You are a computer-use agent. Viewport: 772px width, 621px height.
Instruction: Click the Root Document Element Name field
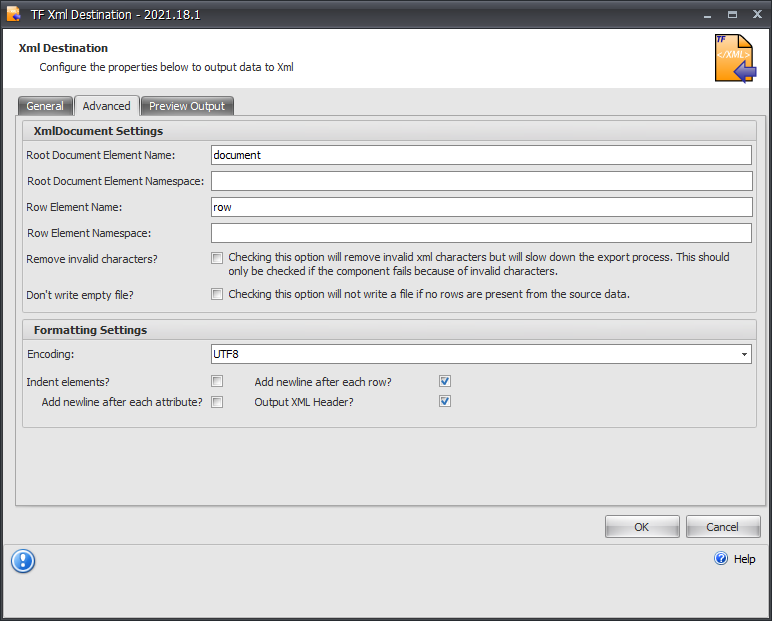(481, 155)
